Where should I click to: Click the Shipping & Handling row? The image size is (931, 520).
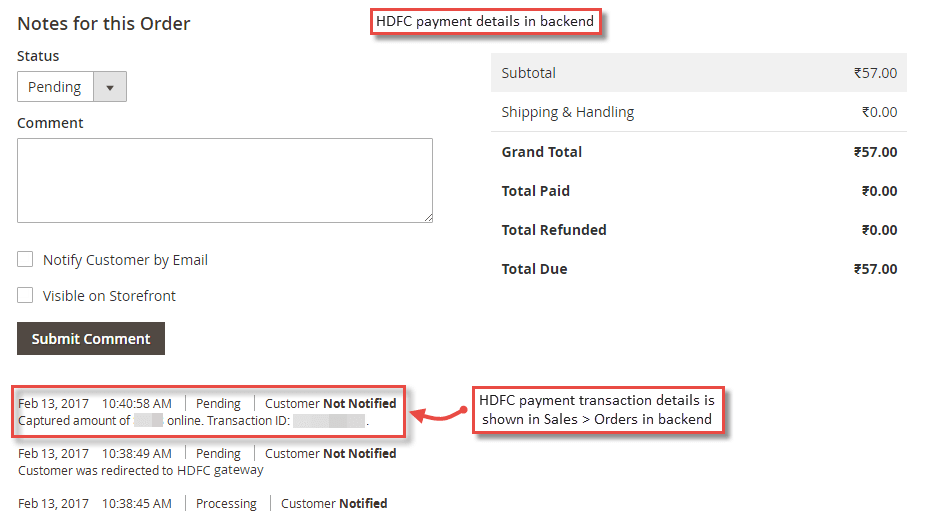[698, 112]
